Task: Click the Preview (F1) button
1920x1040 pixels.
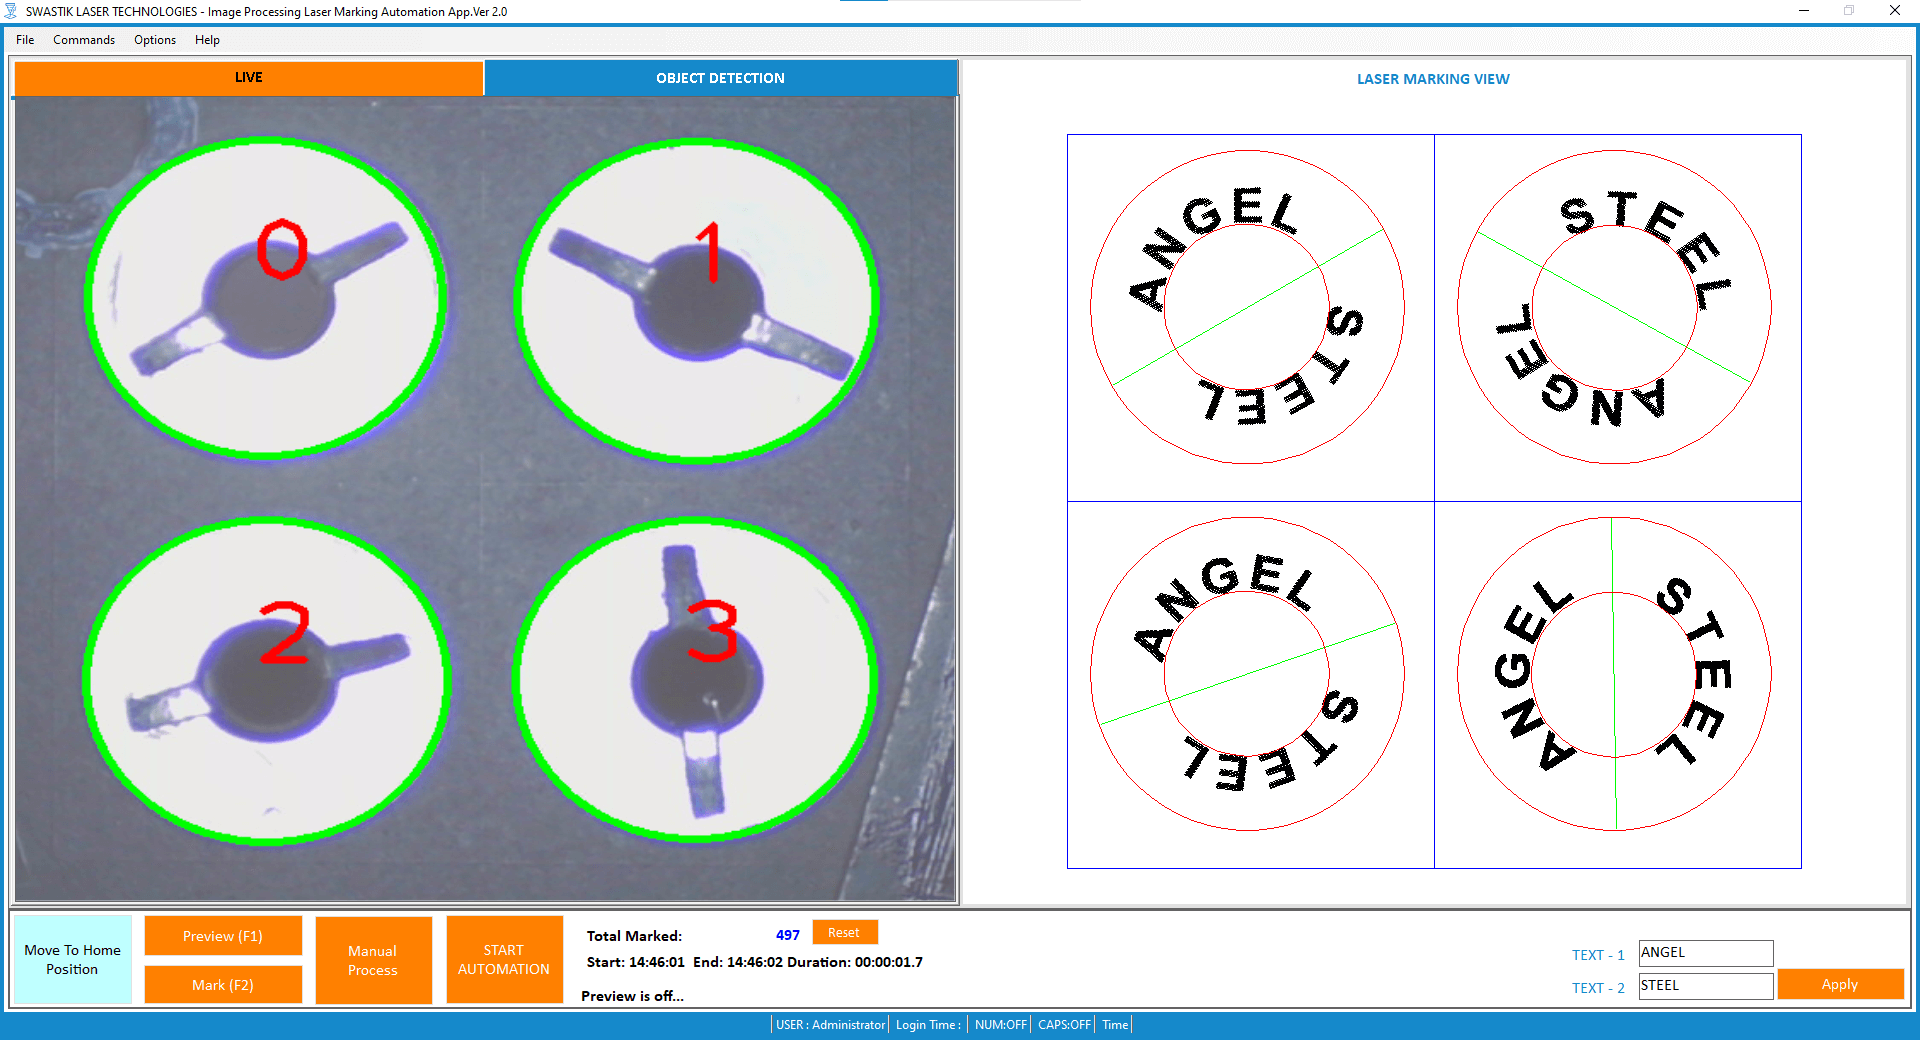Action: pyautogui.click(x=223, y=936)
